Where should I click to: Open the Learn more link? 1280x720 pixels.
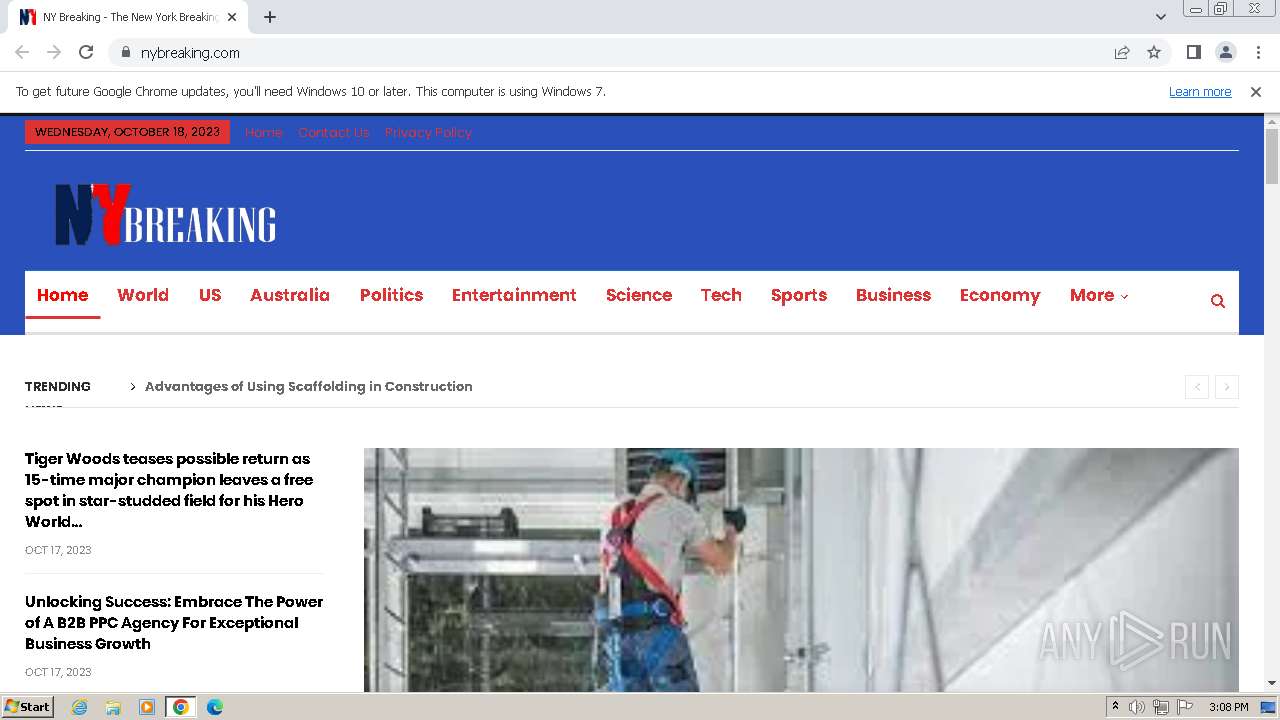[x=1200, y=91]
